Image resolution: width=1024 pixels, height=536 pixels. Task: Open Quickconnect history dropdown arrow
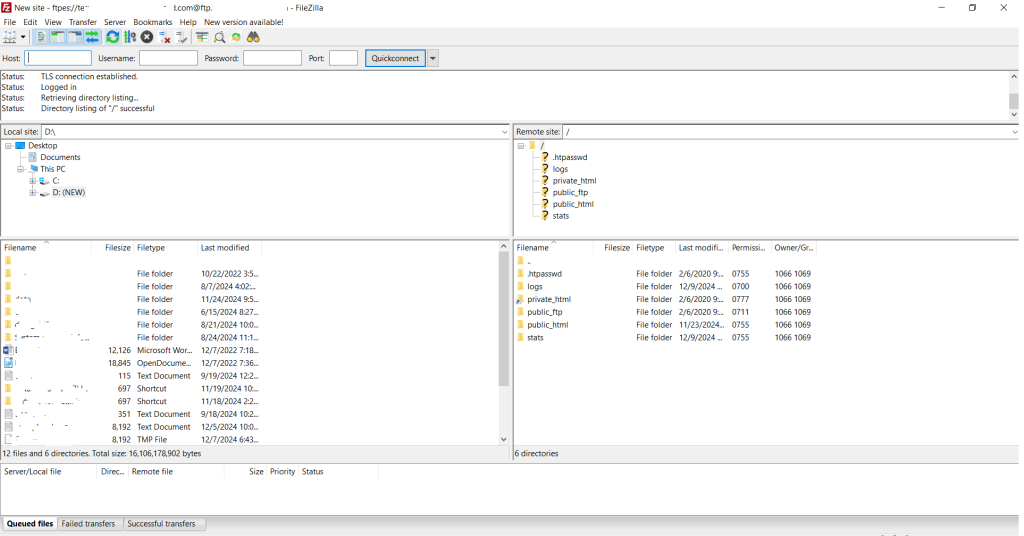[x=432, y=58]
